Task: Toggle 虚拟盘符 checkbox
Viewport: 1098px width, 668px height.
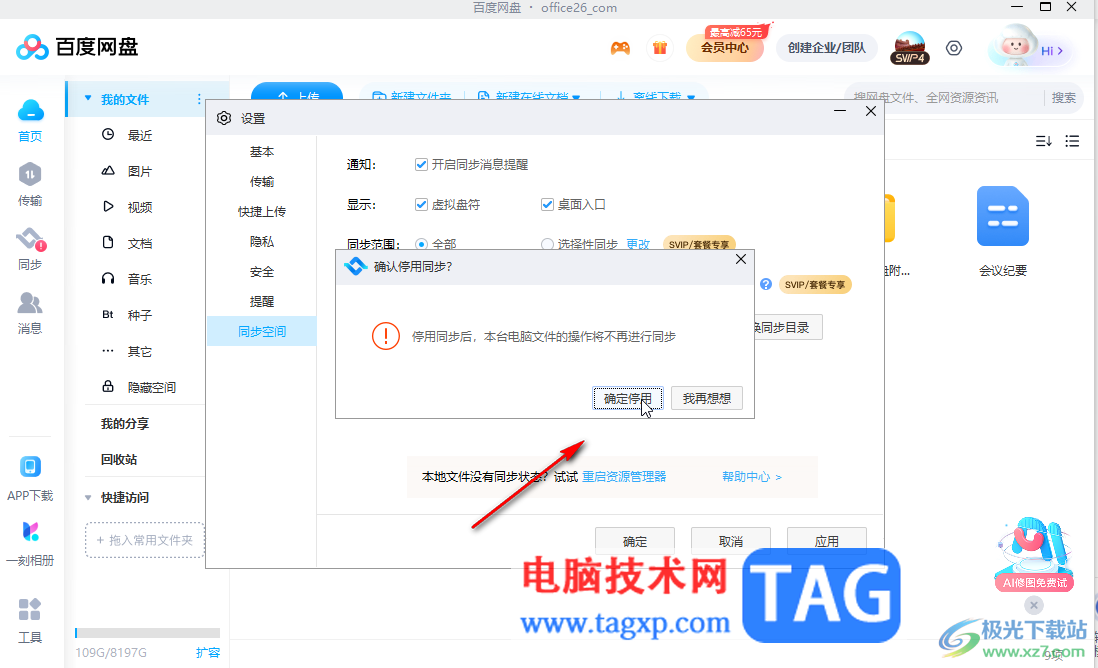Action: [x=421, y=204]
